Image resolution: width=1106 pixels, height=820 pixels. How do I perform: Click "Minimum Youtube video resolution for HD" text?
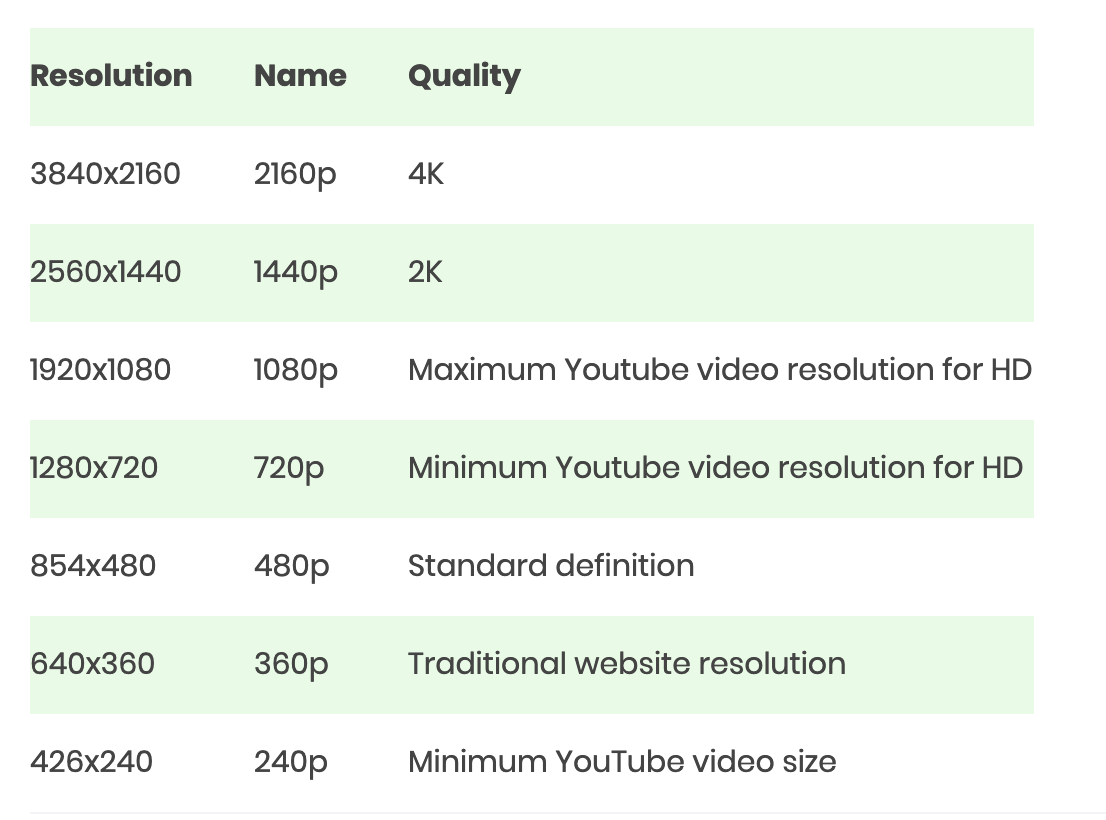715,468
